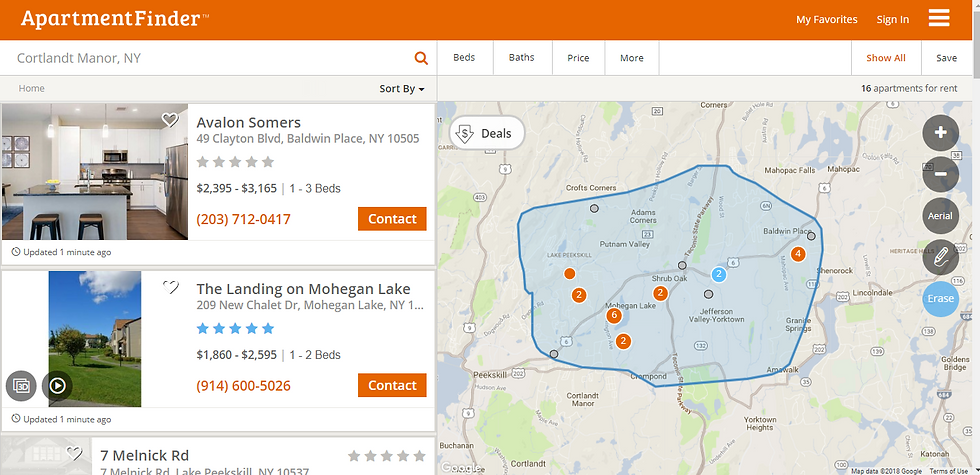
Task: Click the unnumbered orange map pin
Action: click(x=569, y=274)
